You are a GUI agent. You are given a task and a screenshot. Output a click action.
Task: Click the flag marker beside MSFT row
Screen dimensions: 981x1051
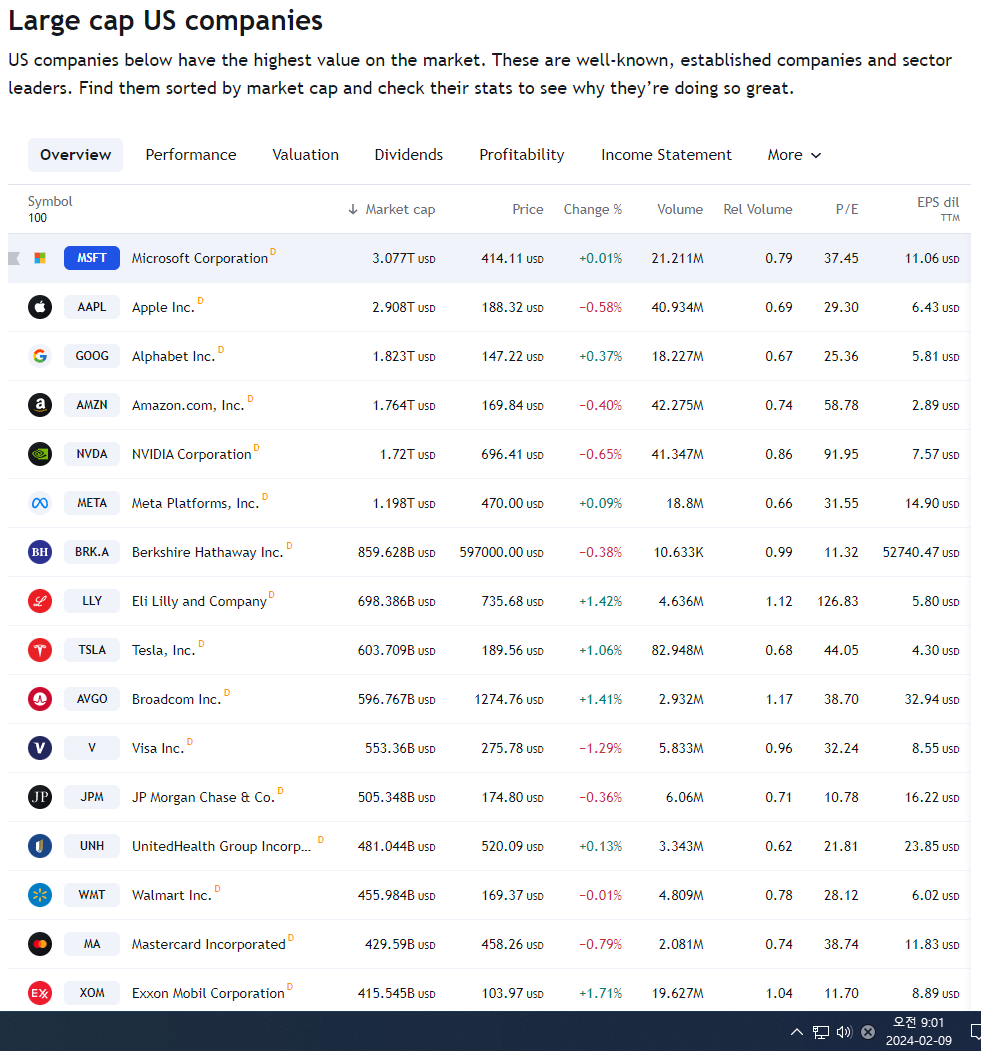(13, 258)
